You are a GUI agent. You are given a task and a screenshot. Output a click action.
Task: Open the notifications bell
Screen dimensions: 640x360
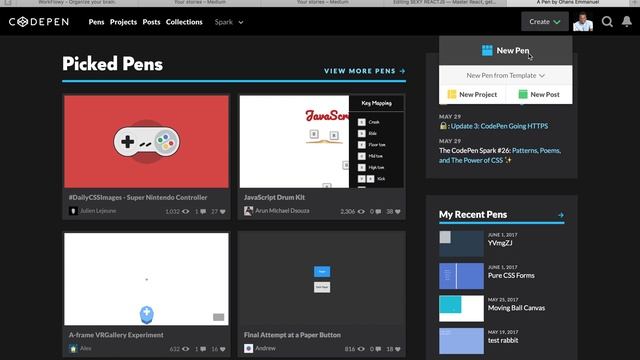point(627,21)
